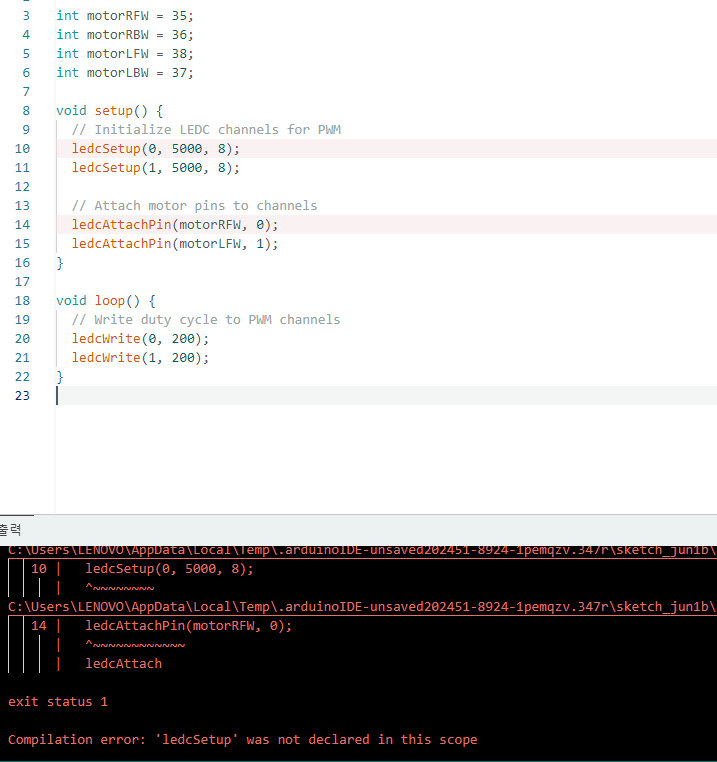
Task: Click the 'Compilation error: ledcSetup was not declared' message
Action: [x=243, y=740]
